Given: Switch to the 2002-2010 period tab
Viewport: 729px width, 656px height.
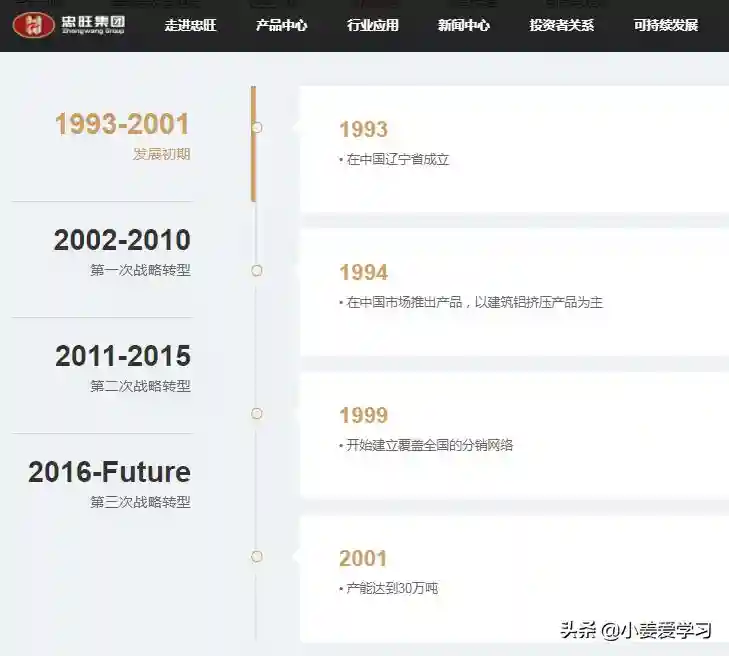Looking at the screenshot, I should pyautogui.click(x=121, y=241).
